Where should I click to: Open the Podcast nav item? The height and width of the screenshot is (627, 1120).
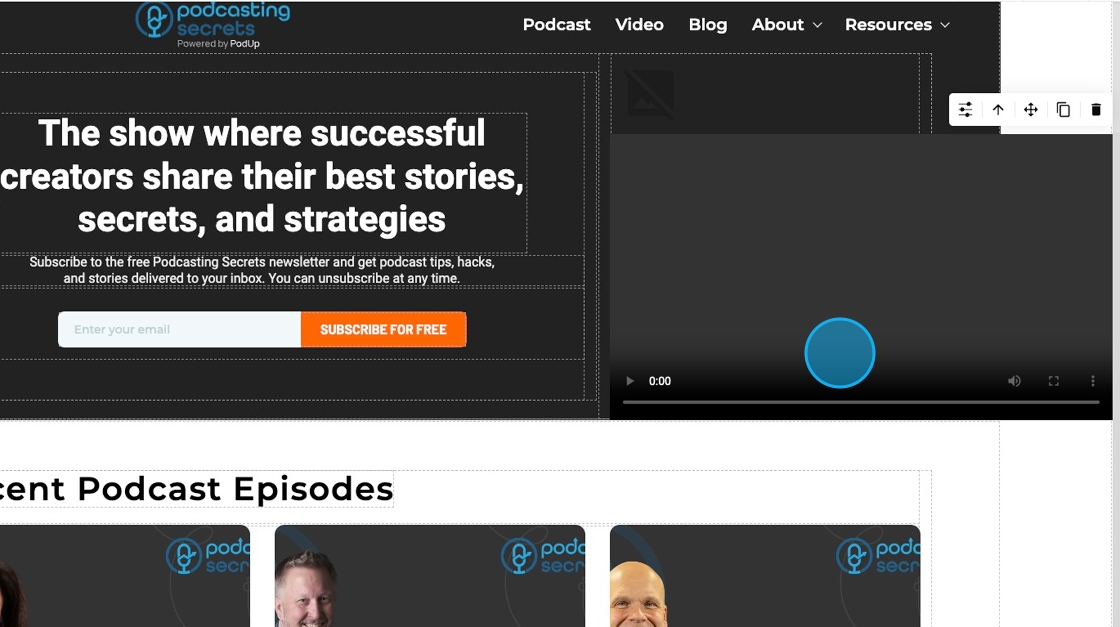[556, 24]
